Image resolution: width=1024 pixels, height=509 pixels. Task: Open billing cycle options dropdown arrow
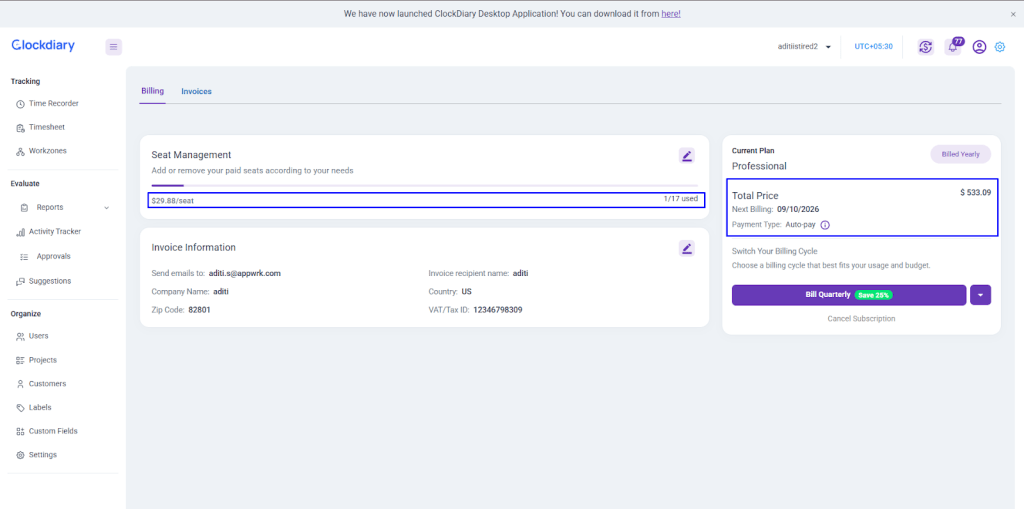[980, 295]
